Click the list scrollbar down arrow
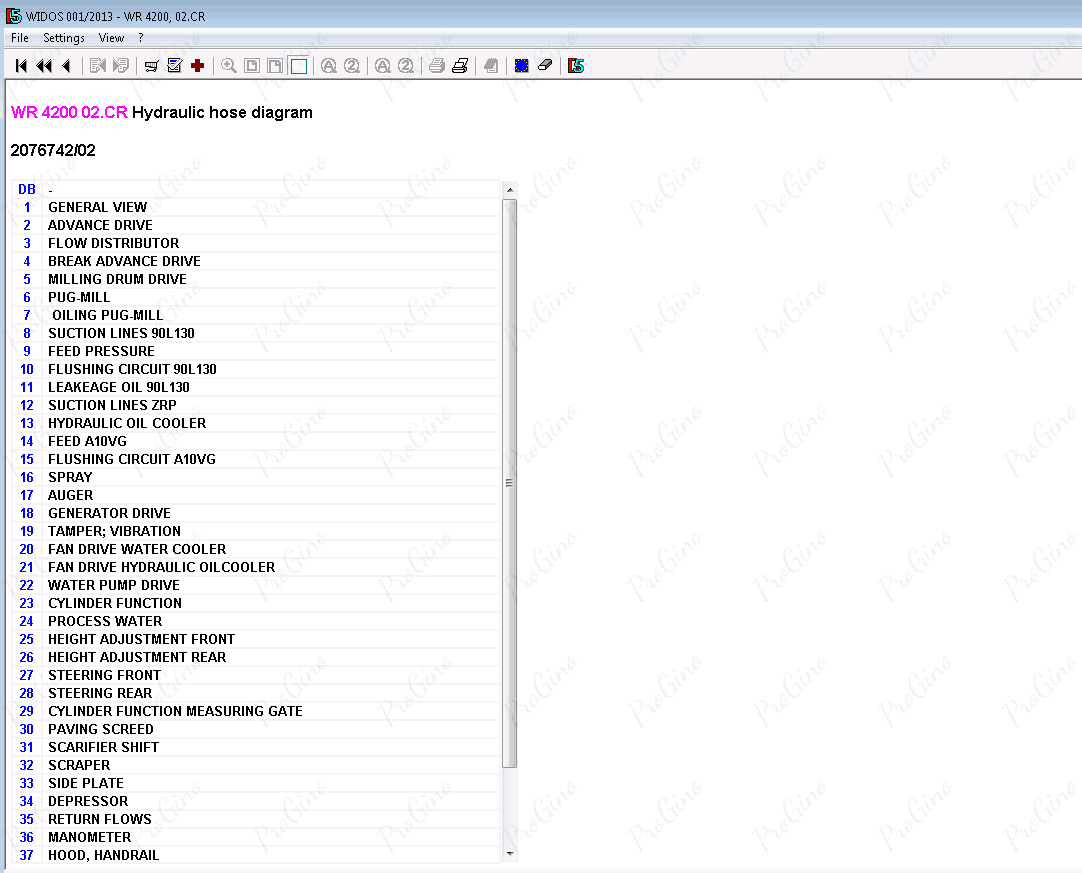Screen dimensions: 1082x873 (509, 854)
